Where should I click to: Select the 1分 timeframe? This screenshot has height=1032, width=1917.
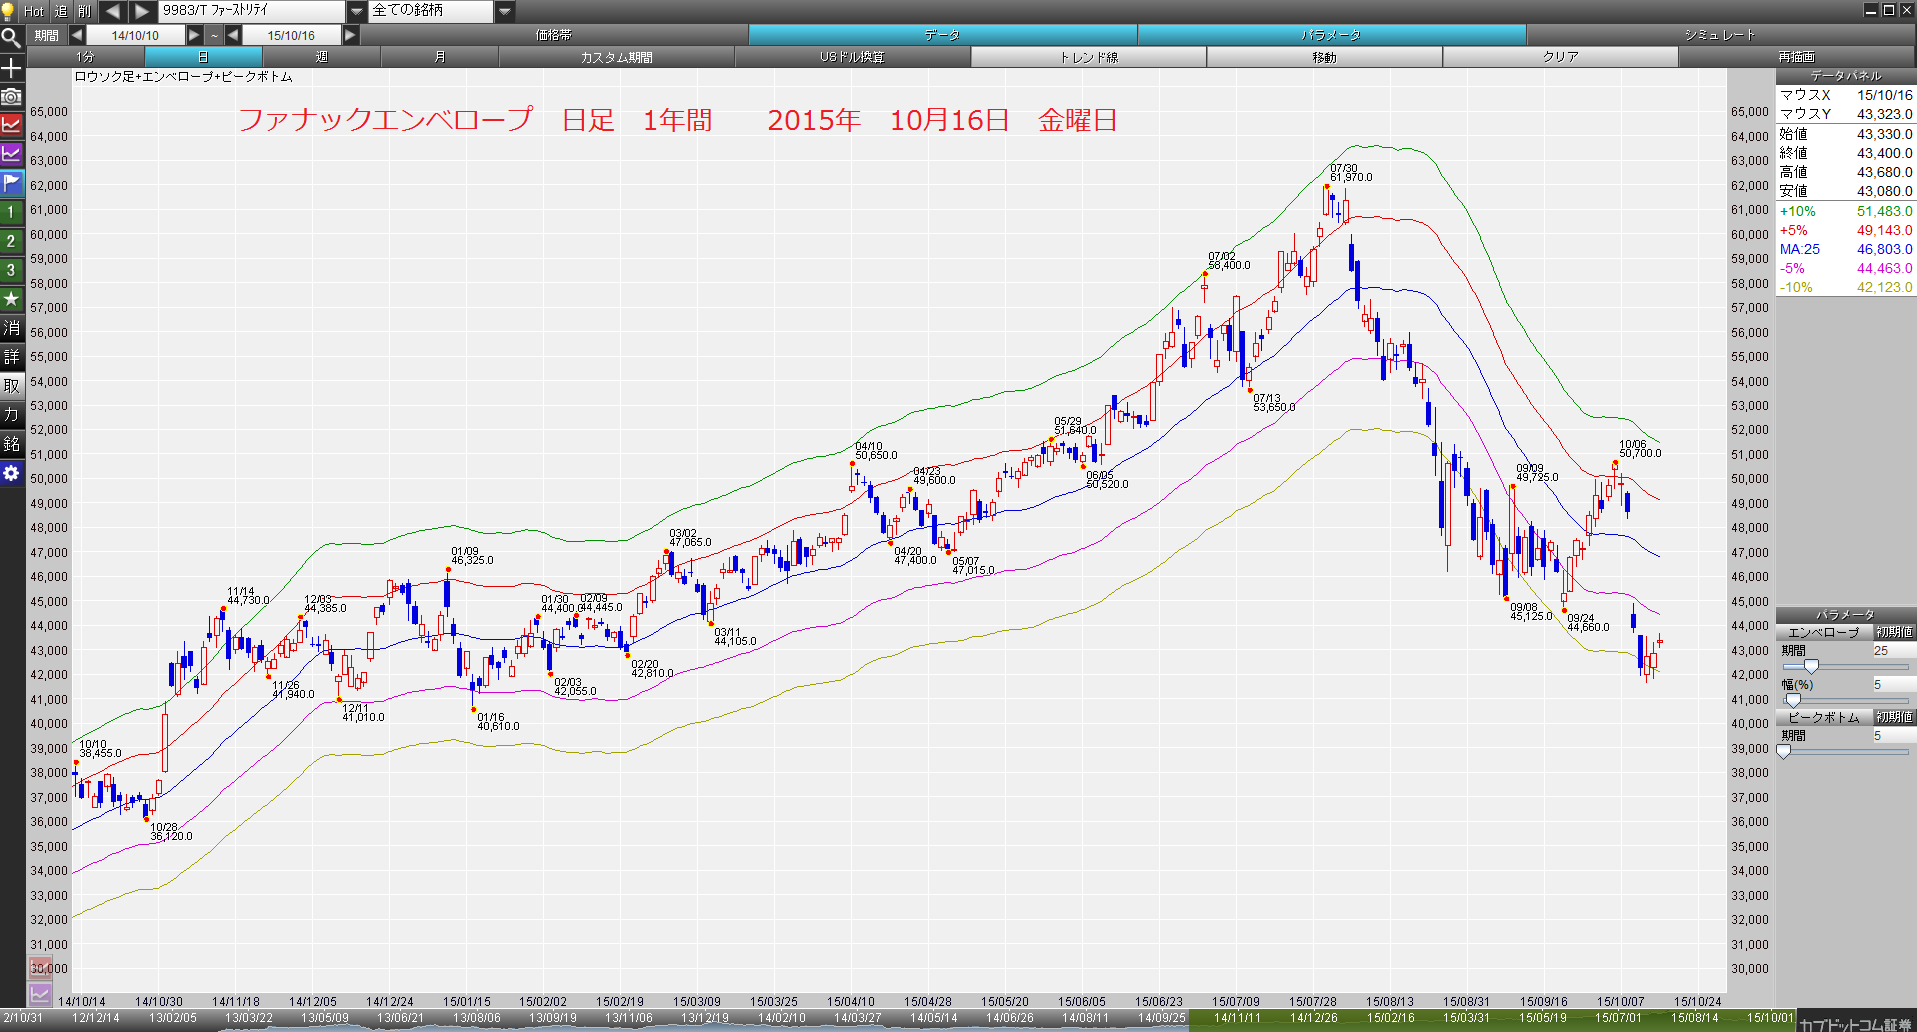(85, 57)
